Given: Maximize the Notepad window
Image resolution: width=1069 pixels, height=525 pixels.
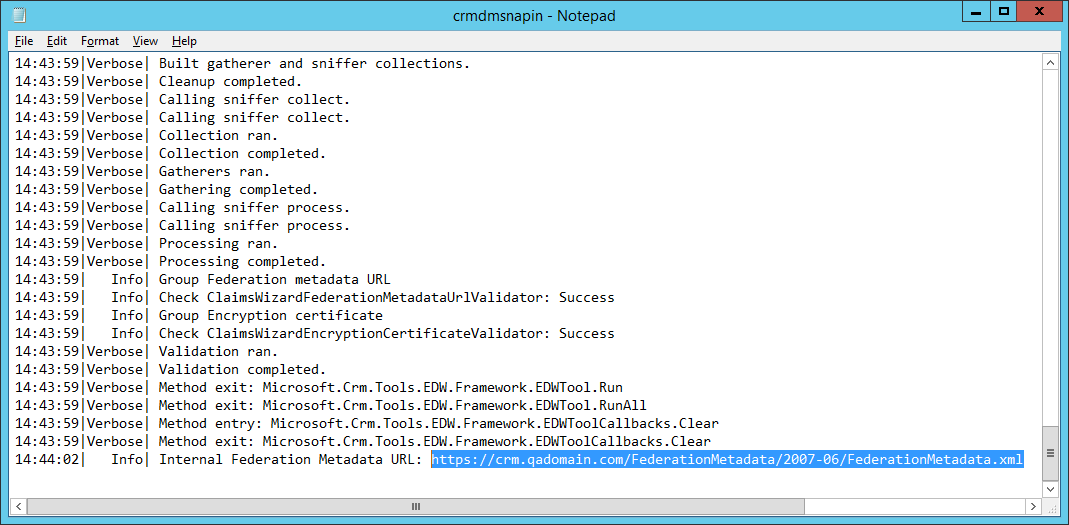Looking at the screenshot, I should [1004, 11].
